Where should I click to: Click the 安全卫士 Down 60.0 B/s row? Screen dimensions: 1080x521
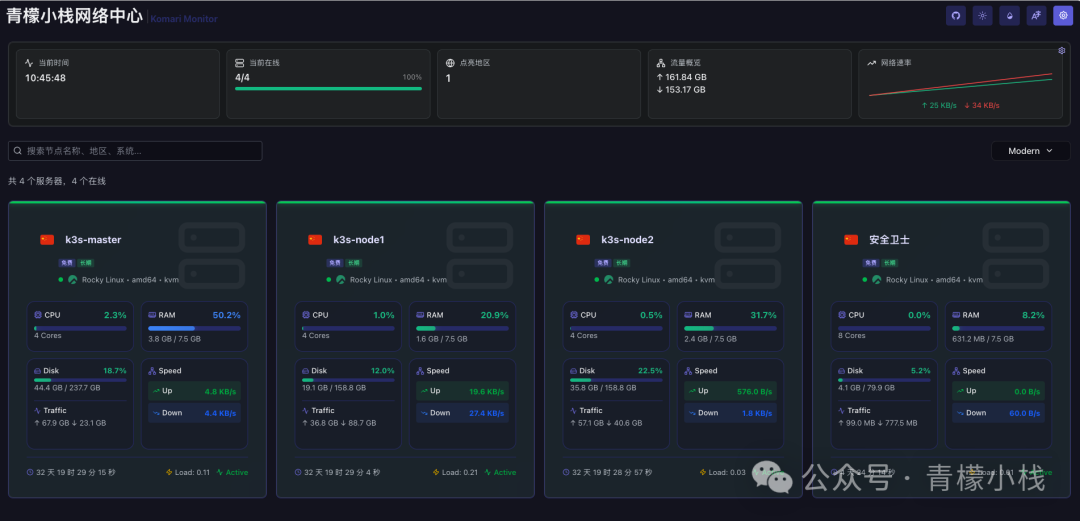(x=998, y=413)
